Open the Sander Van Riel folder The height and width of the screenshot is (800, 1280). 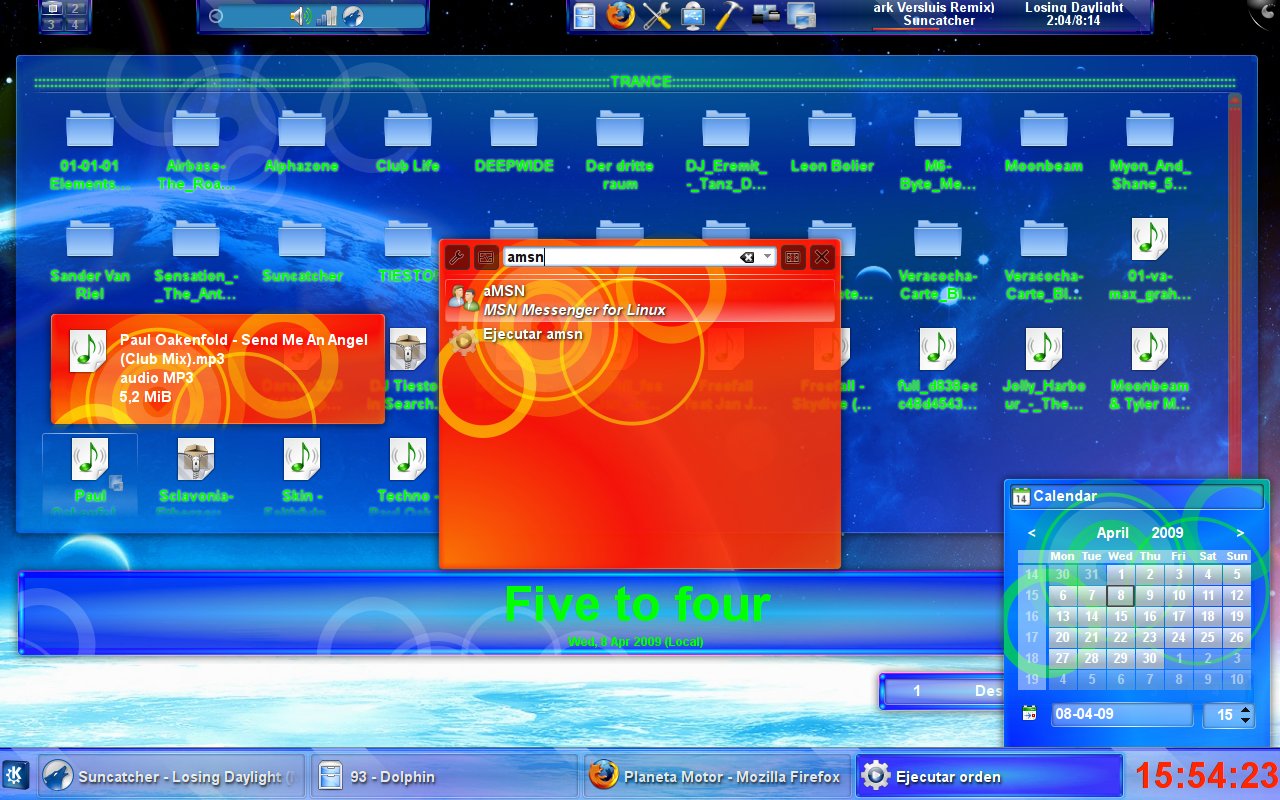tap(90, 260)
